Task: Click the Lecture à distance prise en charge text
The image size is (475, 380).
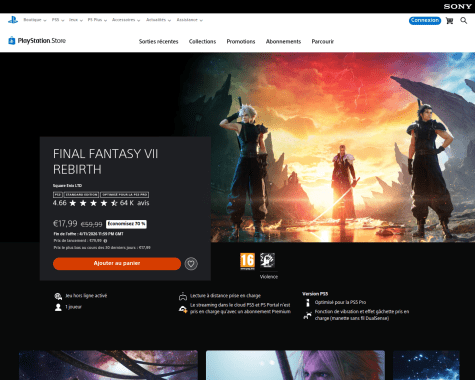Action: click(x=225, y=296)
